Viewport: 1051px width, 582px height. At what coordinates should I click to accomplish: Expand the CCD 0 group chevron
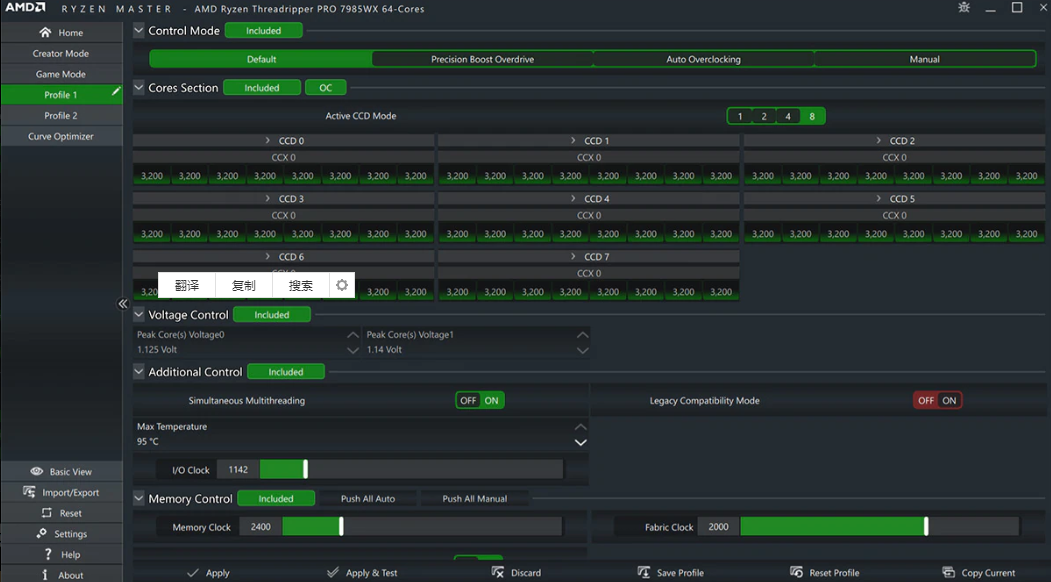(x=268, y=141)
